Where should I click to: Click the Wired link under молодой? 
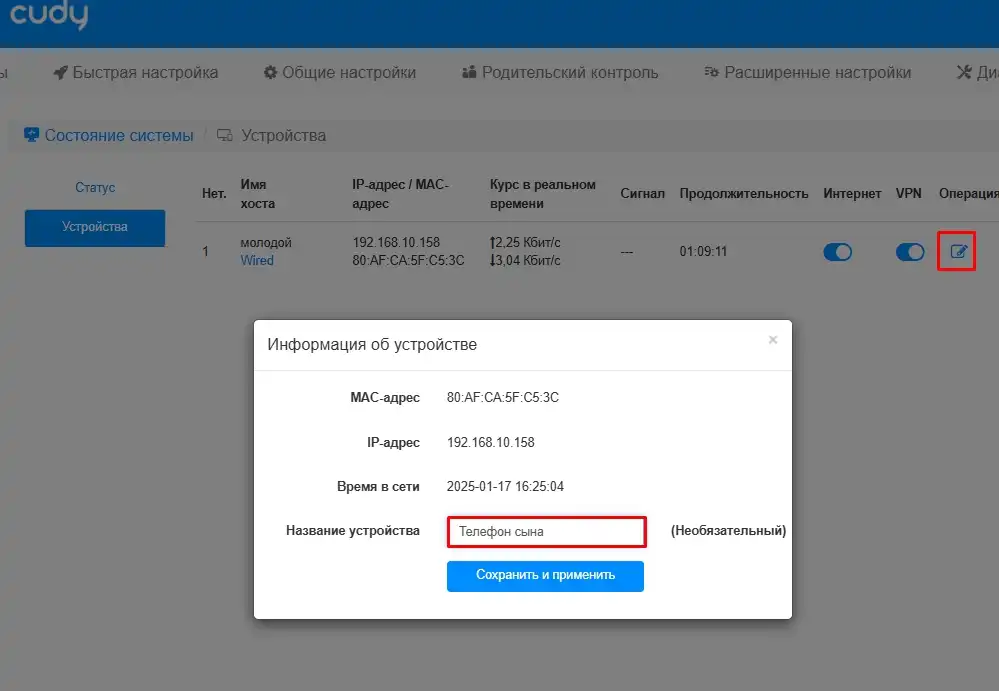pos(257,260)
